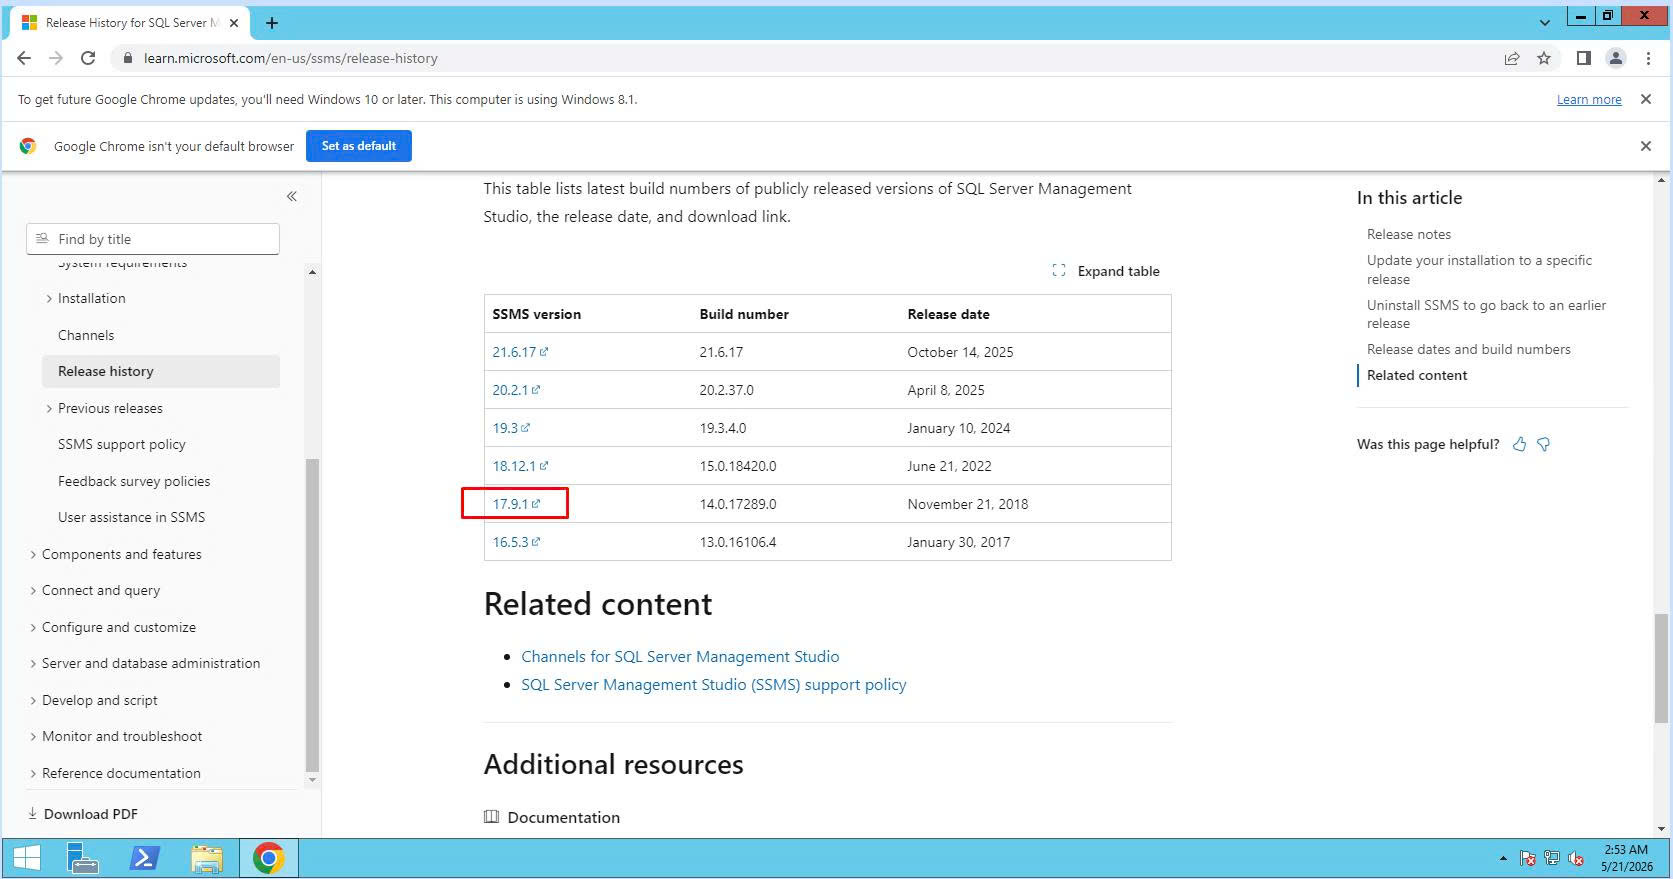Expand Connect and query section
Image resolution: width=1673 pixels, height=879 pixels.
[x=33, y=591]
